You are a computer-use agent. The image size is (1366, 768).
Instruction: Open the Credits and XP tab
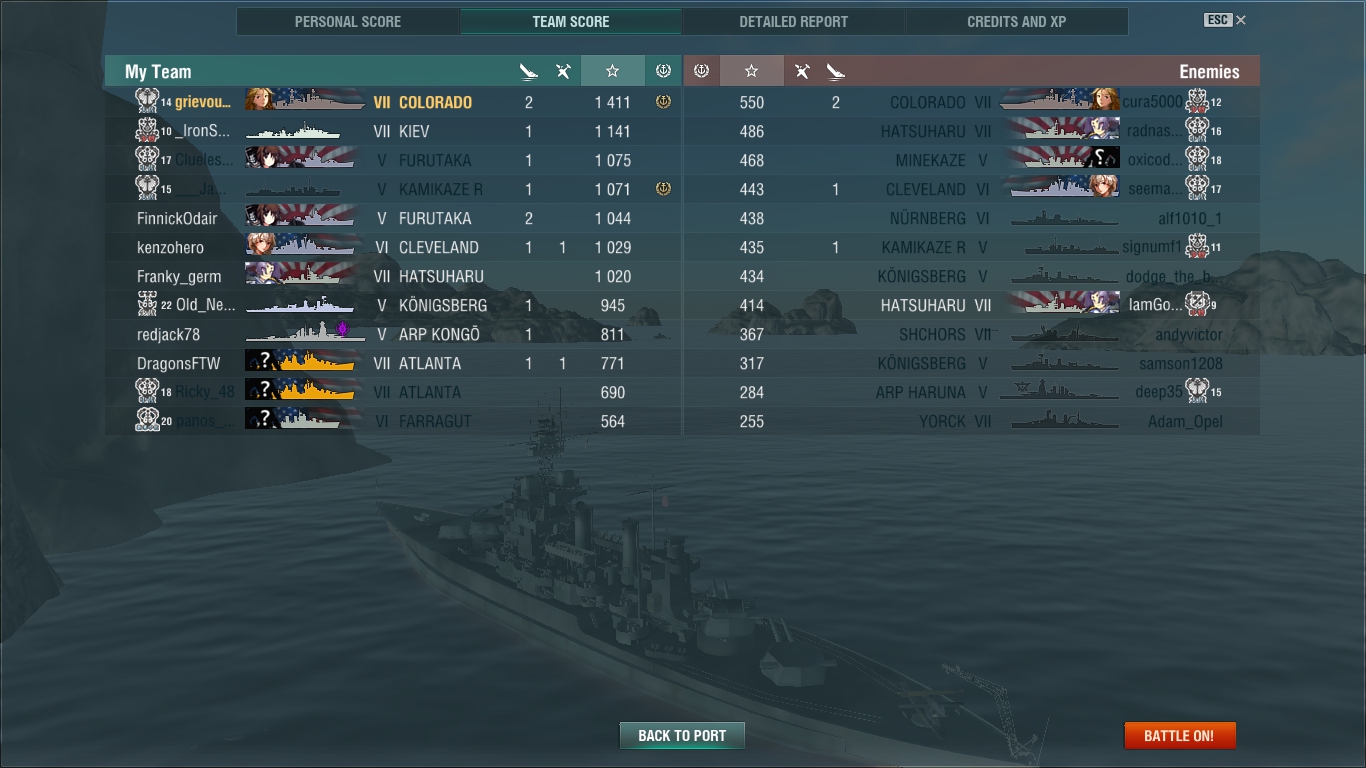[x=1017, y=21]
